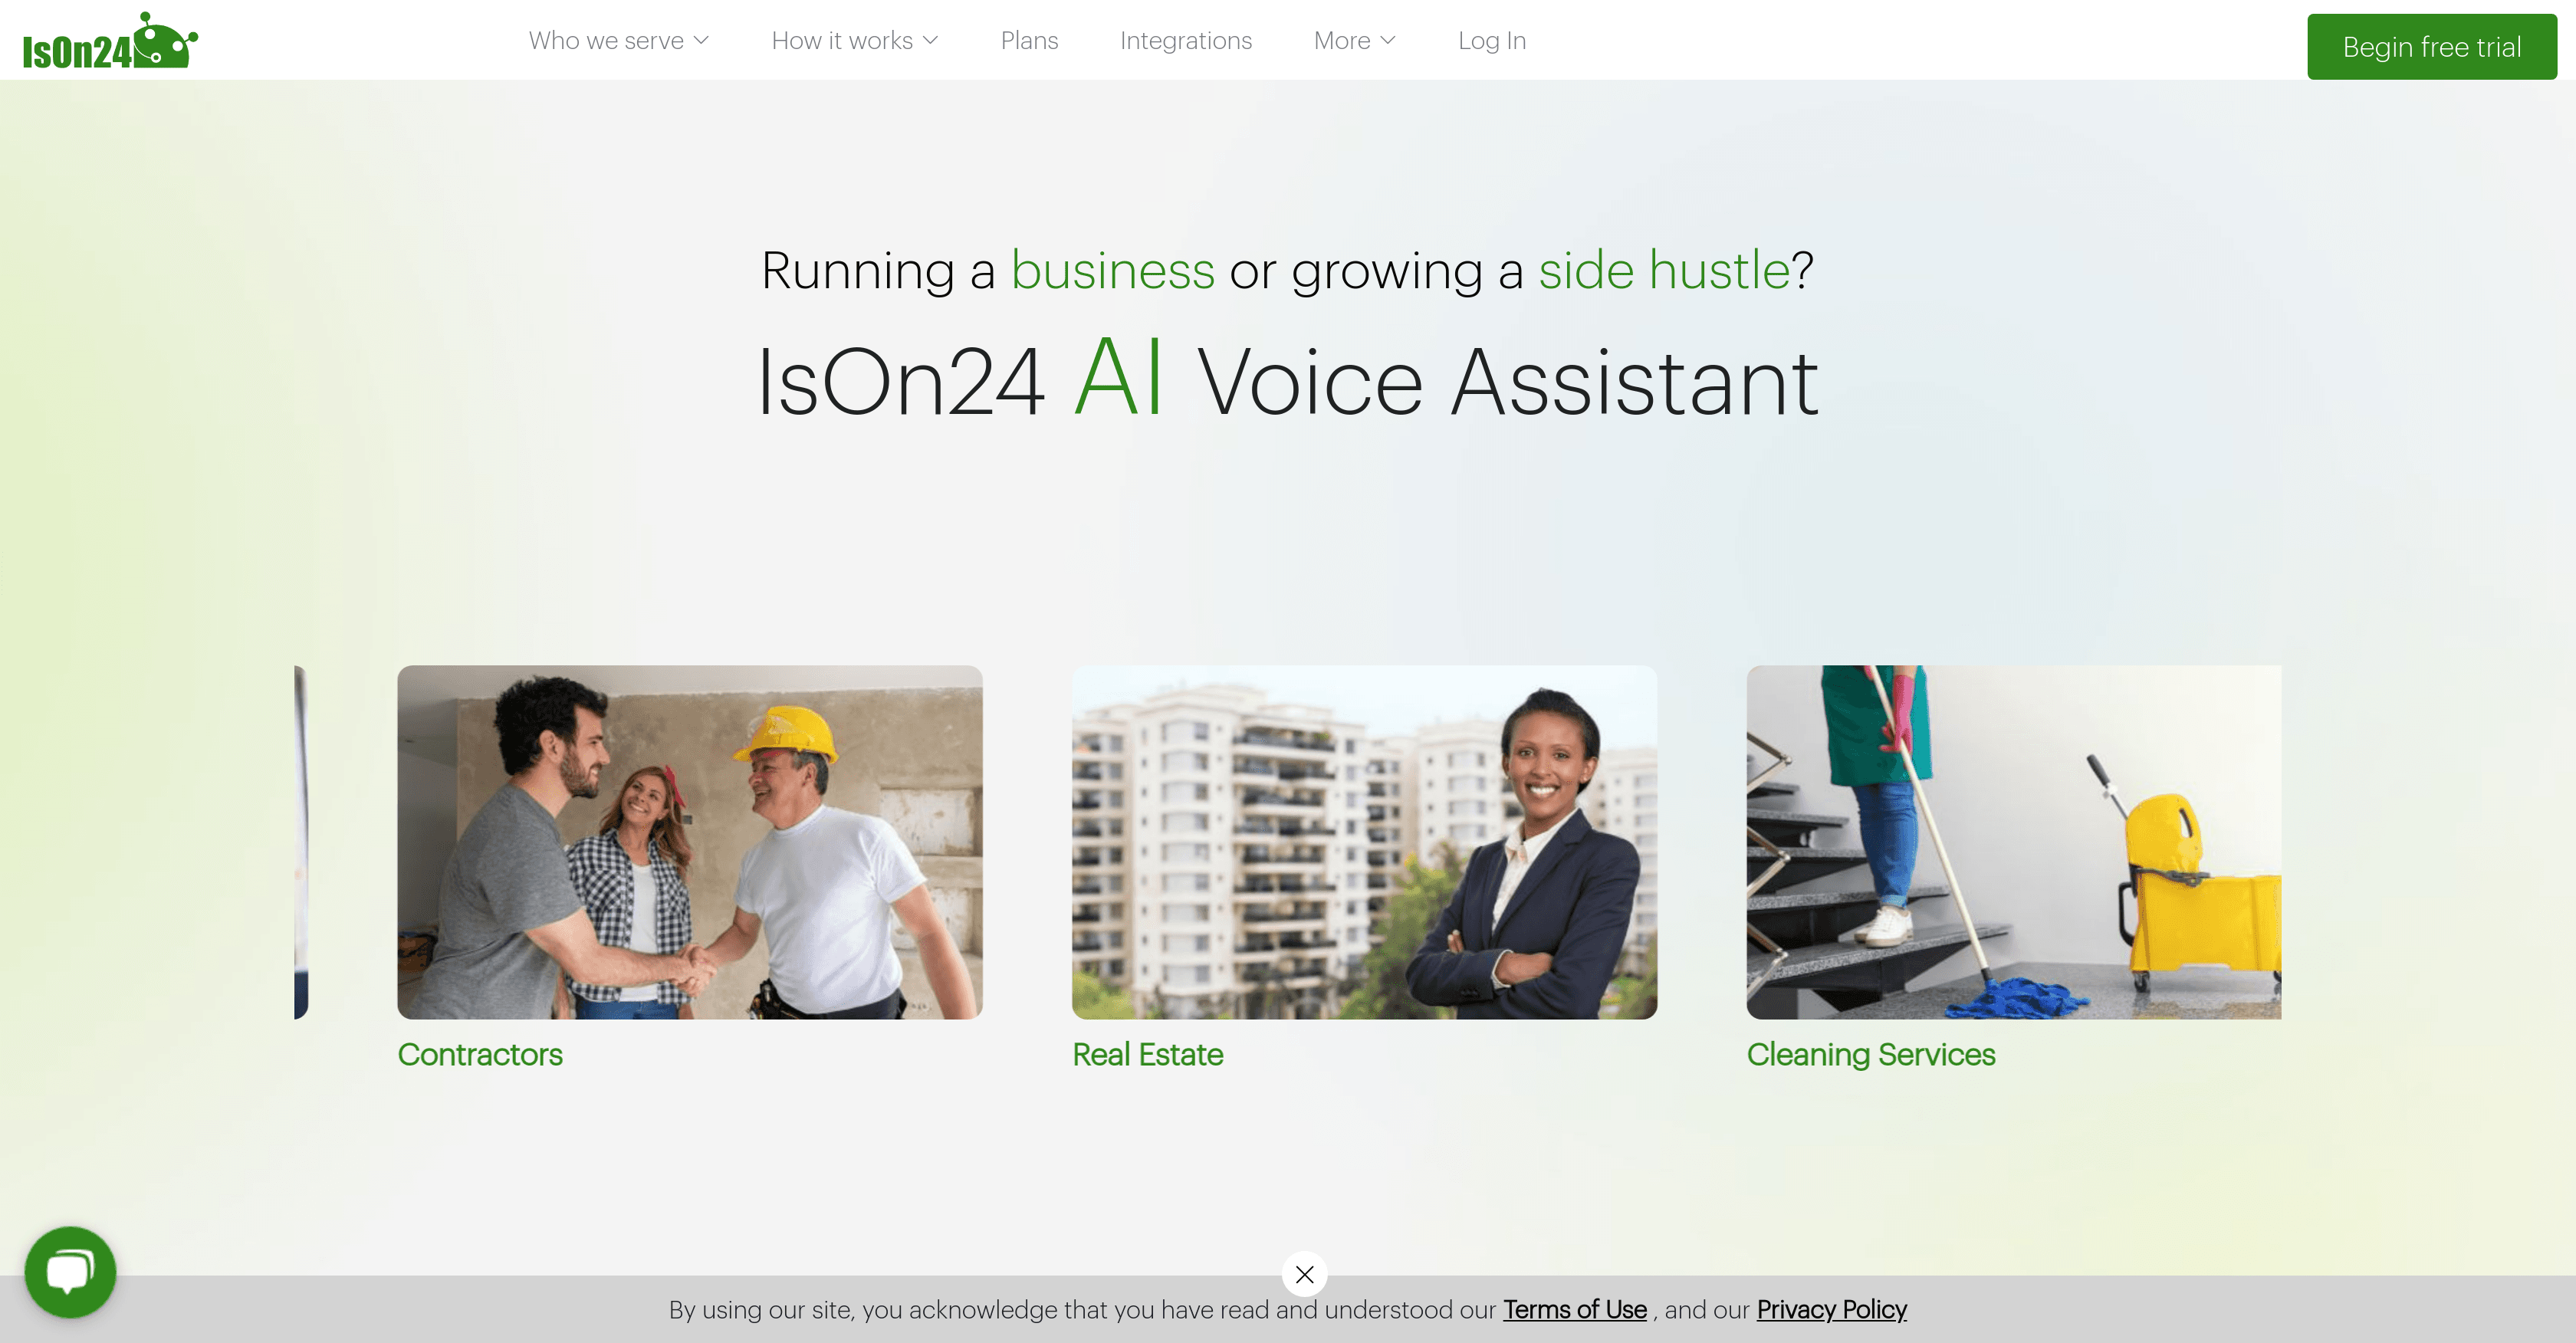Click the Contractors caption link
2576x1343 pixels.
(479, 1054)
